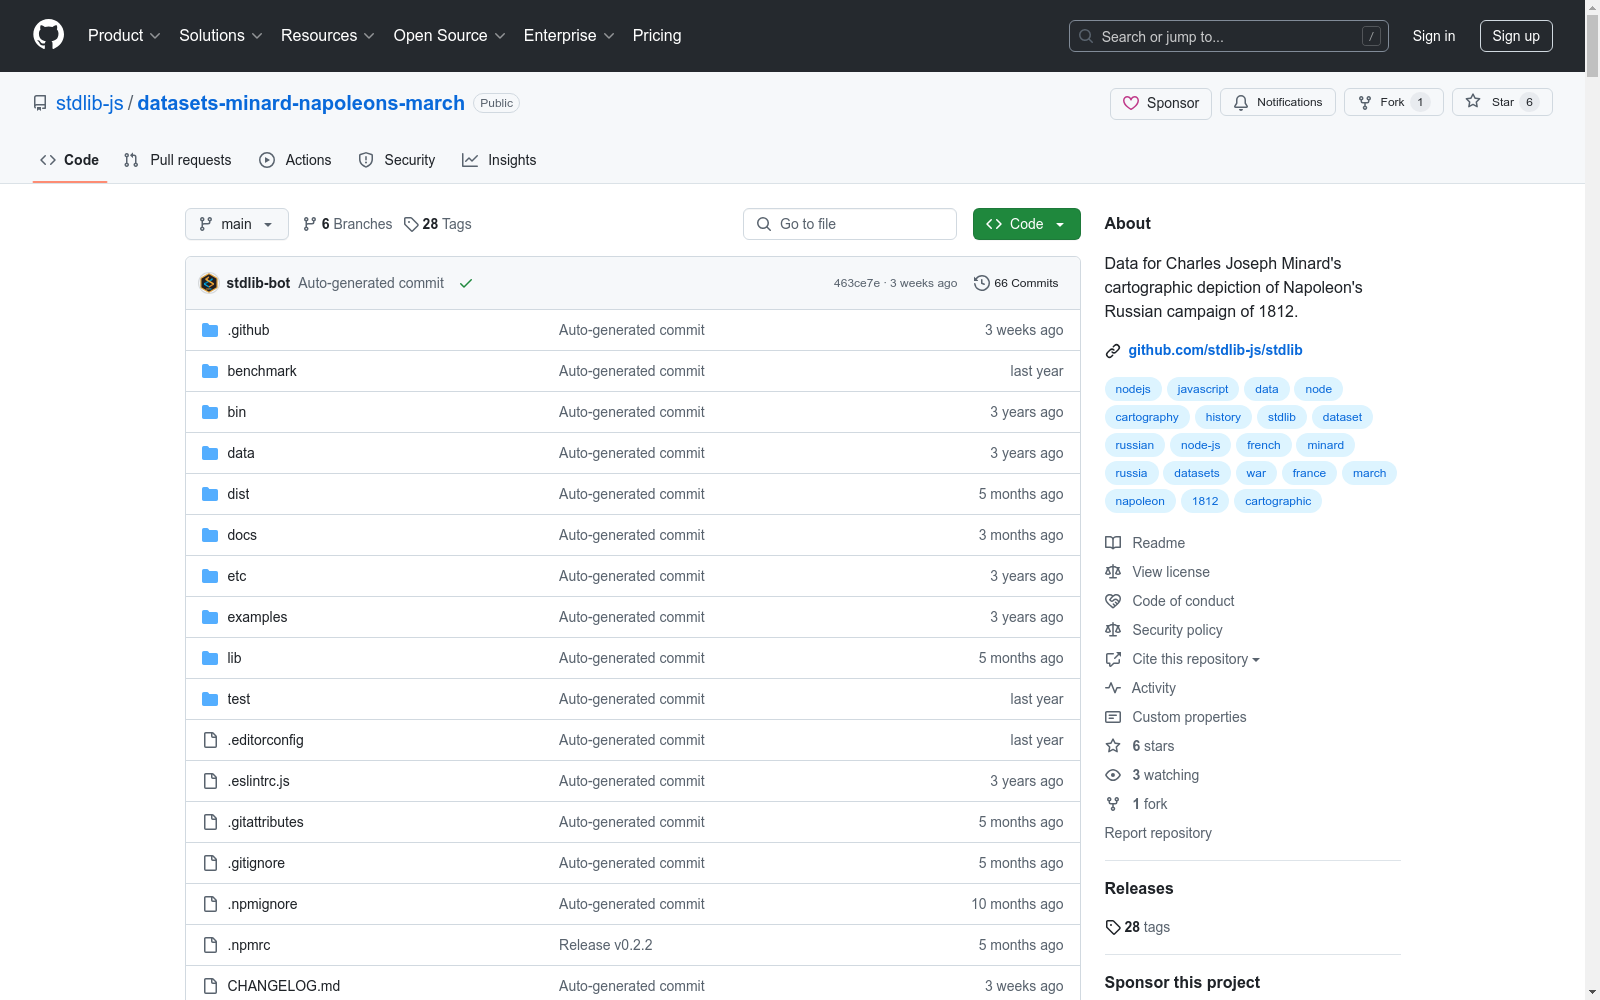Click the Code of conduct heart icon
This screenshot has width=1600, height=1000.
click(1113, 601)
